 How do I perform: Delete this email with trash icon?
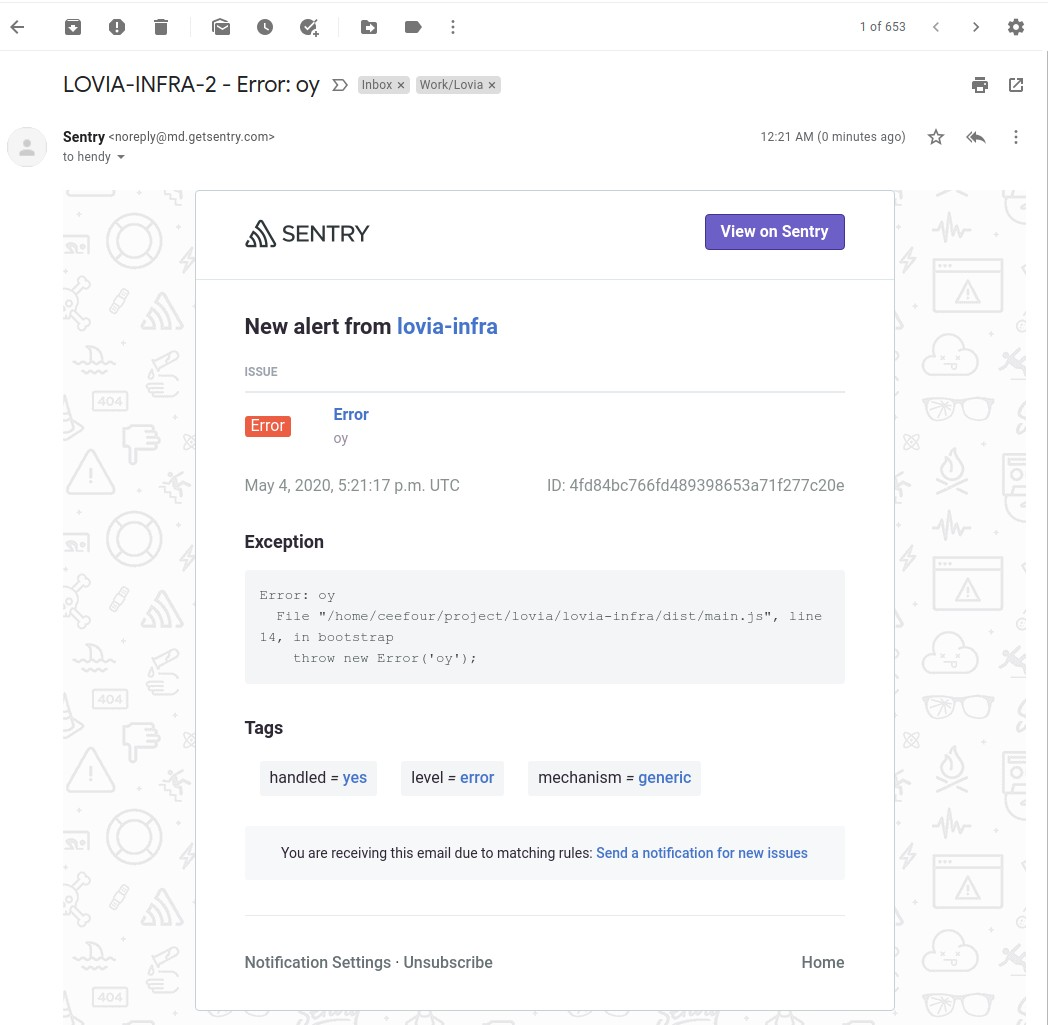click(161, 27)
